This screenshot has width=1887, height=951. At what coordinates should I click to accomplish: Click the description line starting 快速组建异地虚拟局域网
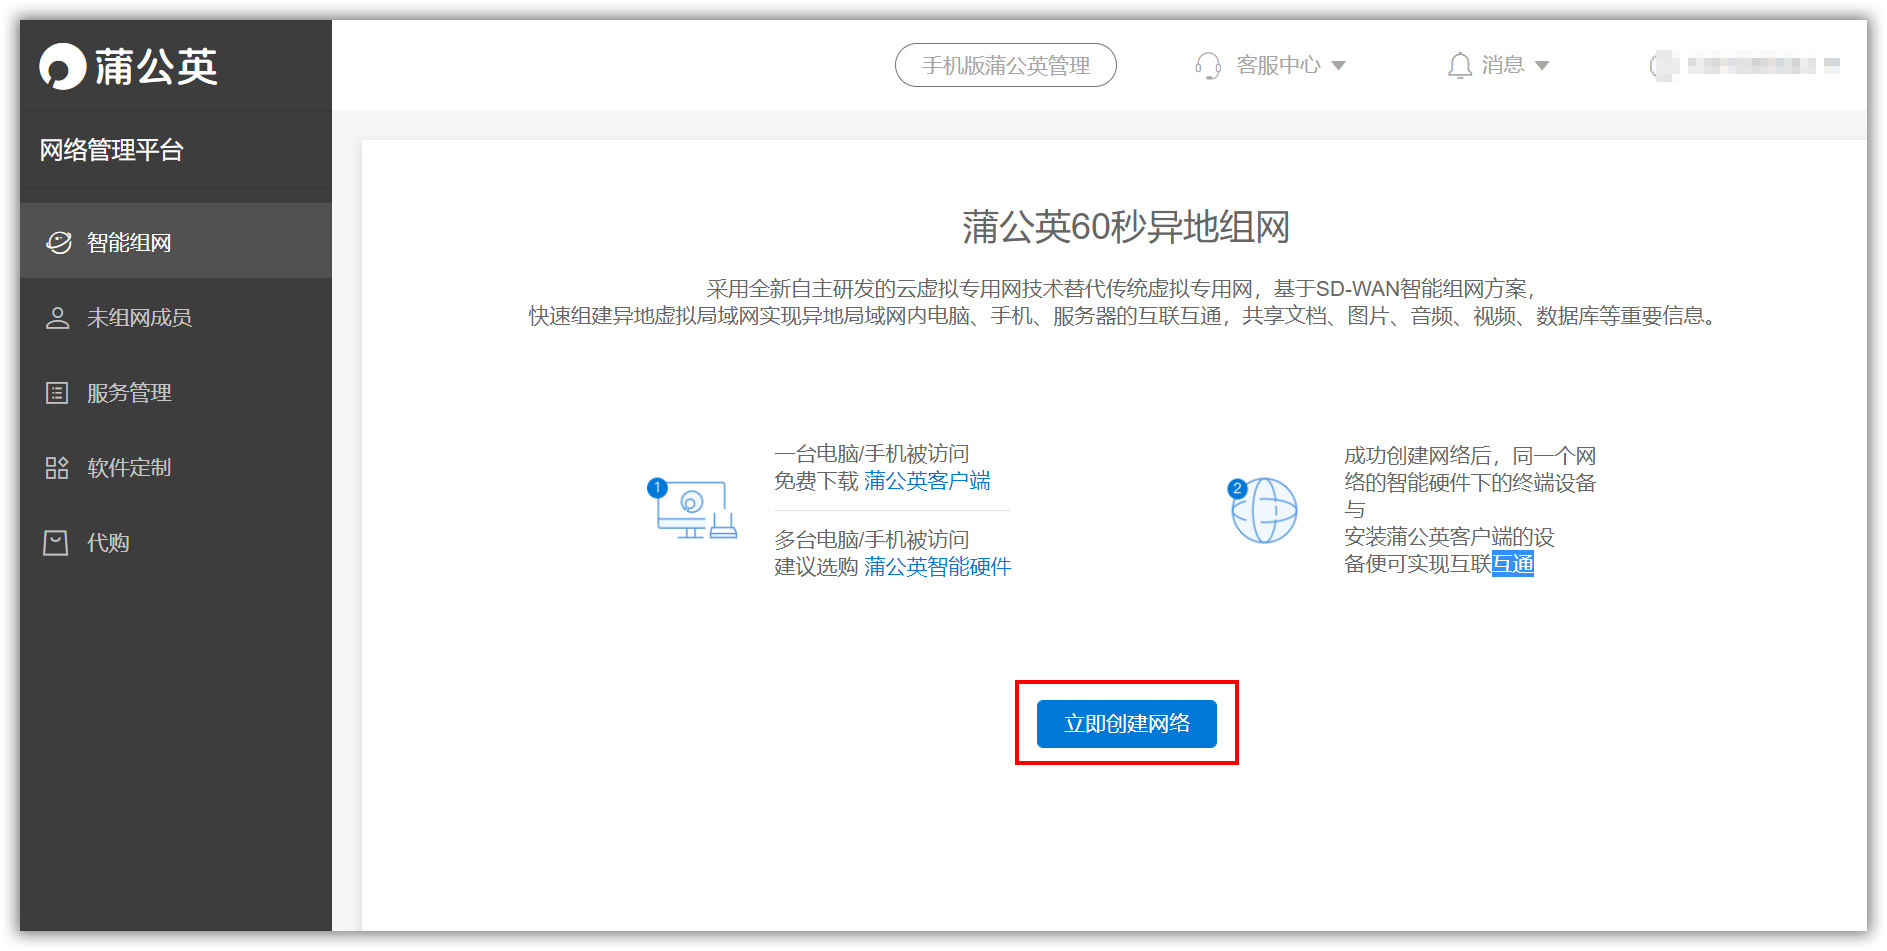1126,316
